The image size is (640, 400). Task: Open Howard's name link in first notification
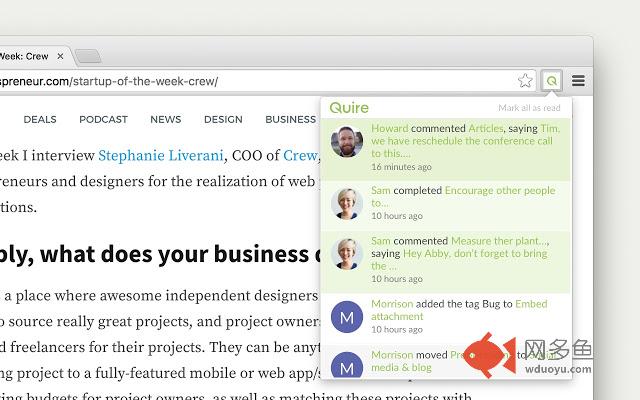[x=389, y=128]
